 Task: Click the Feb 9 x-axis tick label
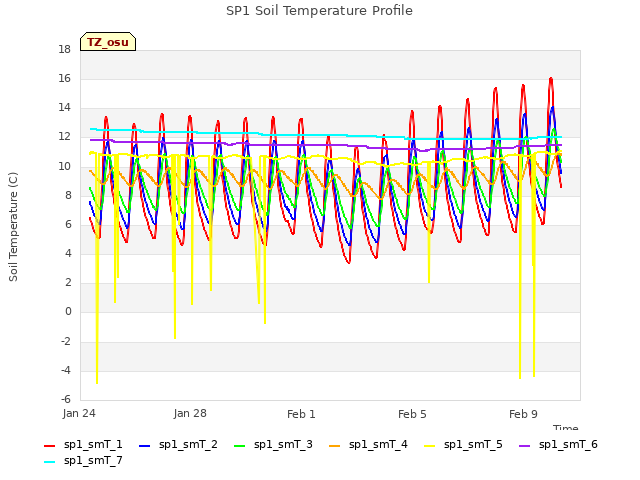523,414
